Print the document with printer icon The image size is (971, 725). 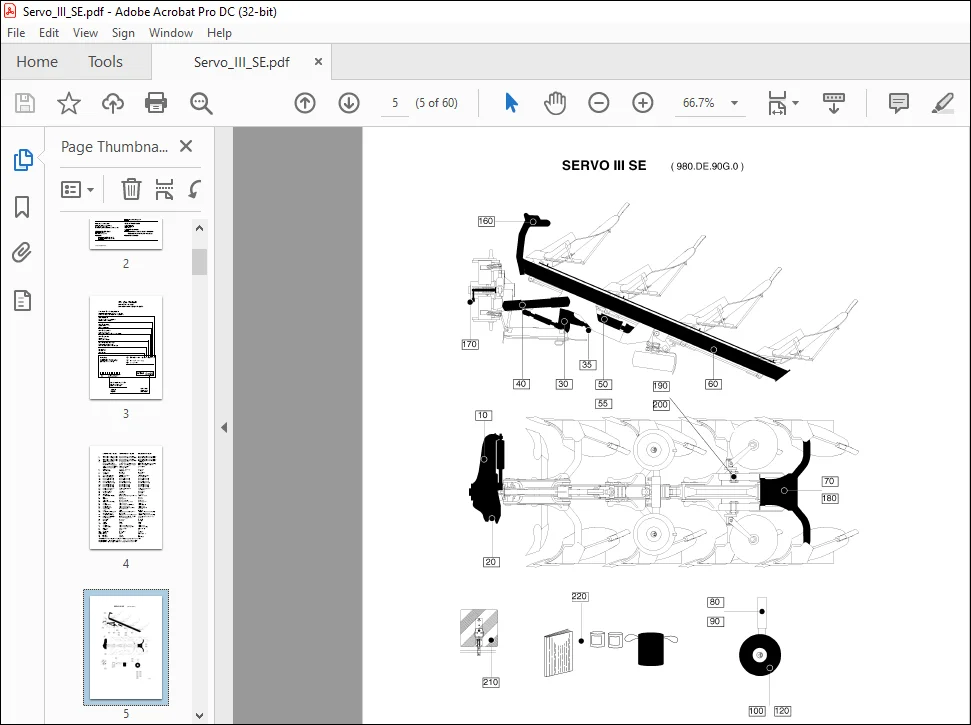coord(156,103)
